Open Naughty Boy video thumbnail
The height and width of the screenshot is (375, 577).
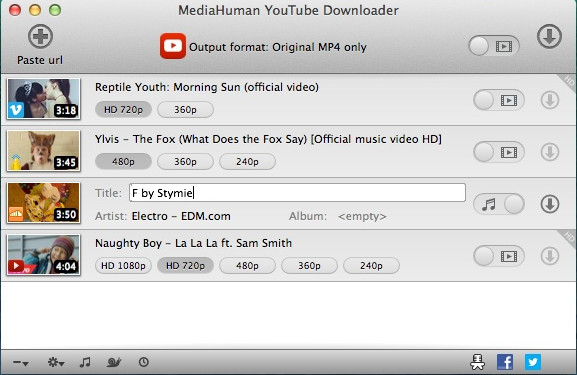pos(43,255)
